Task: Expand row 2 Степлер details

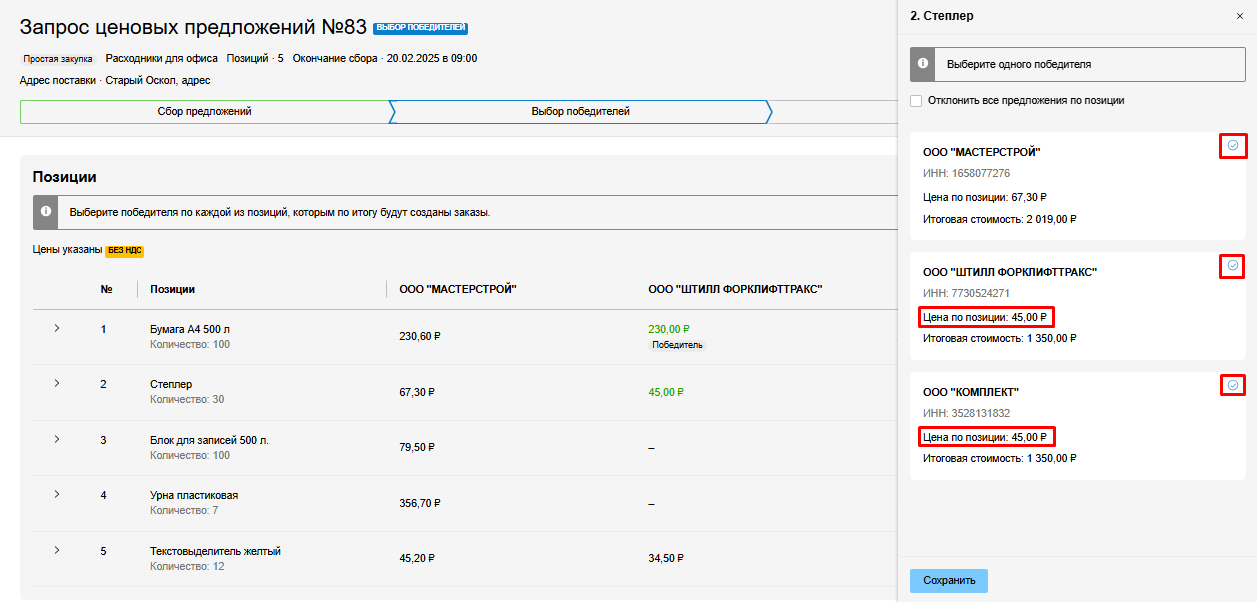Action: (57, 383)
